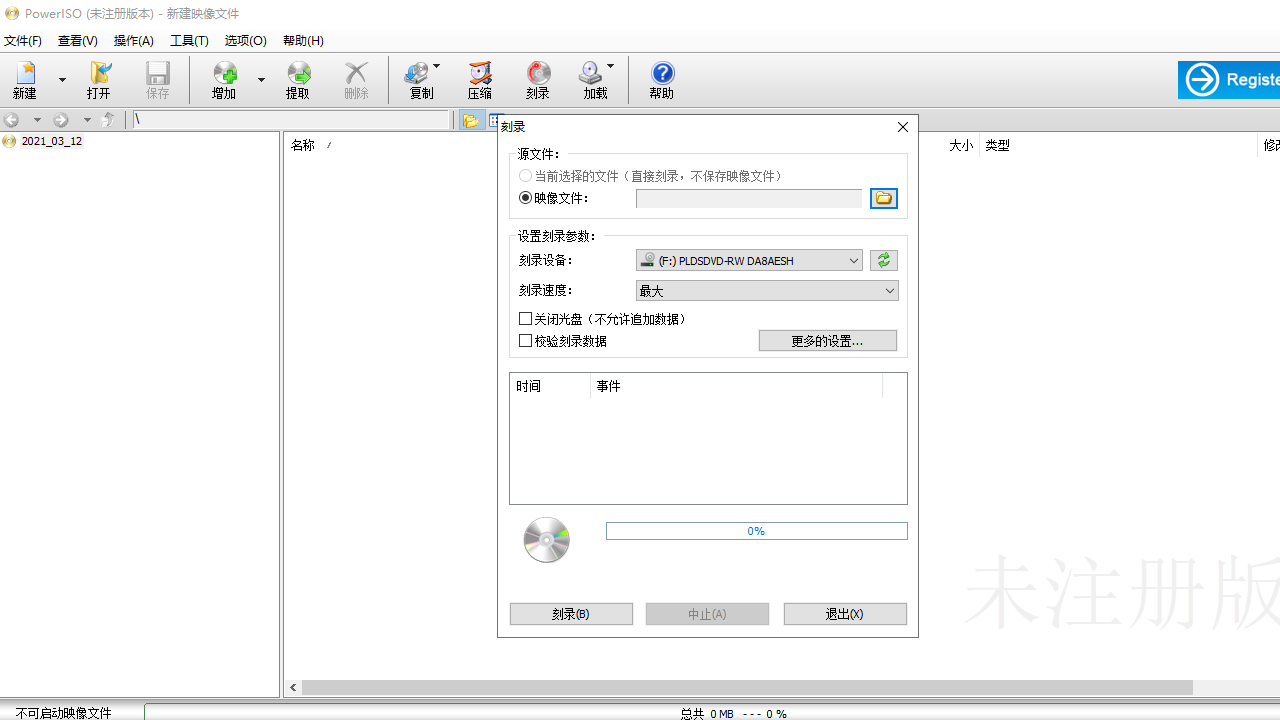Click the 更多的设置 button
The image size is (1280, 720).
(827, 340)
